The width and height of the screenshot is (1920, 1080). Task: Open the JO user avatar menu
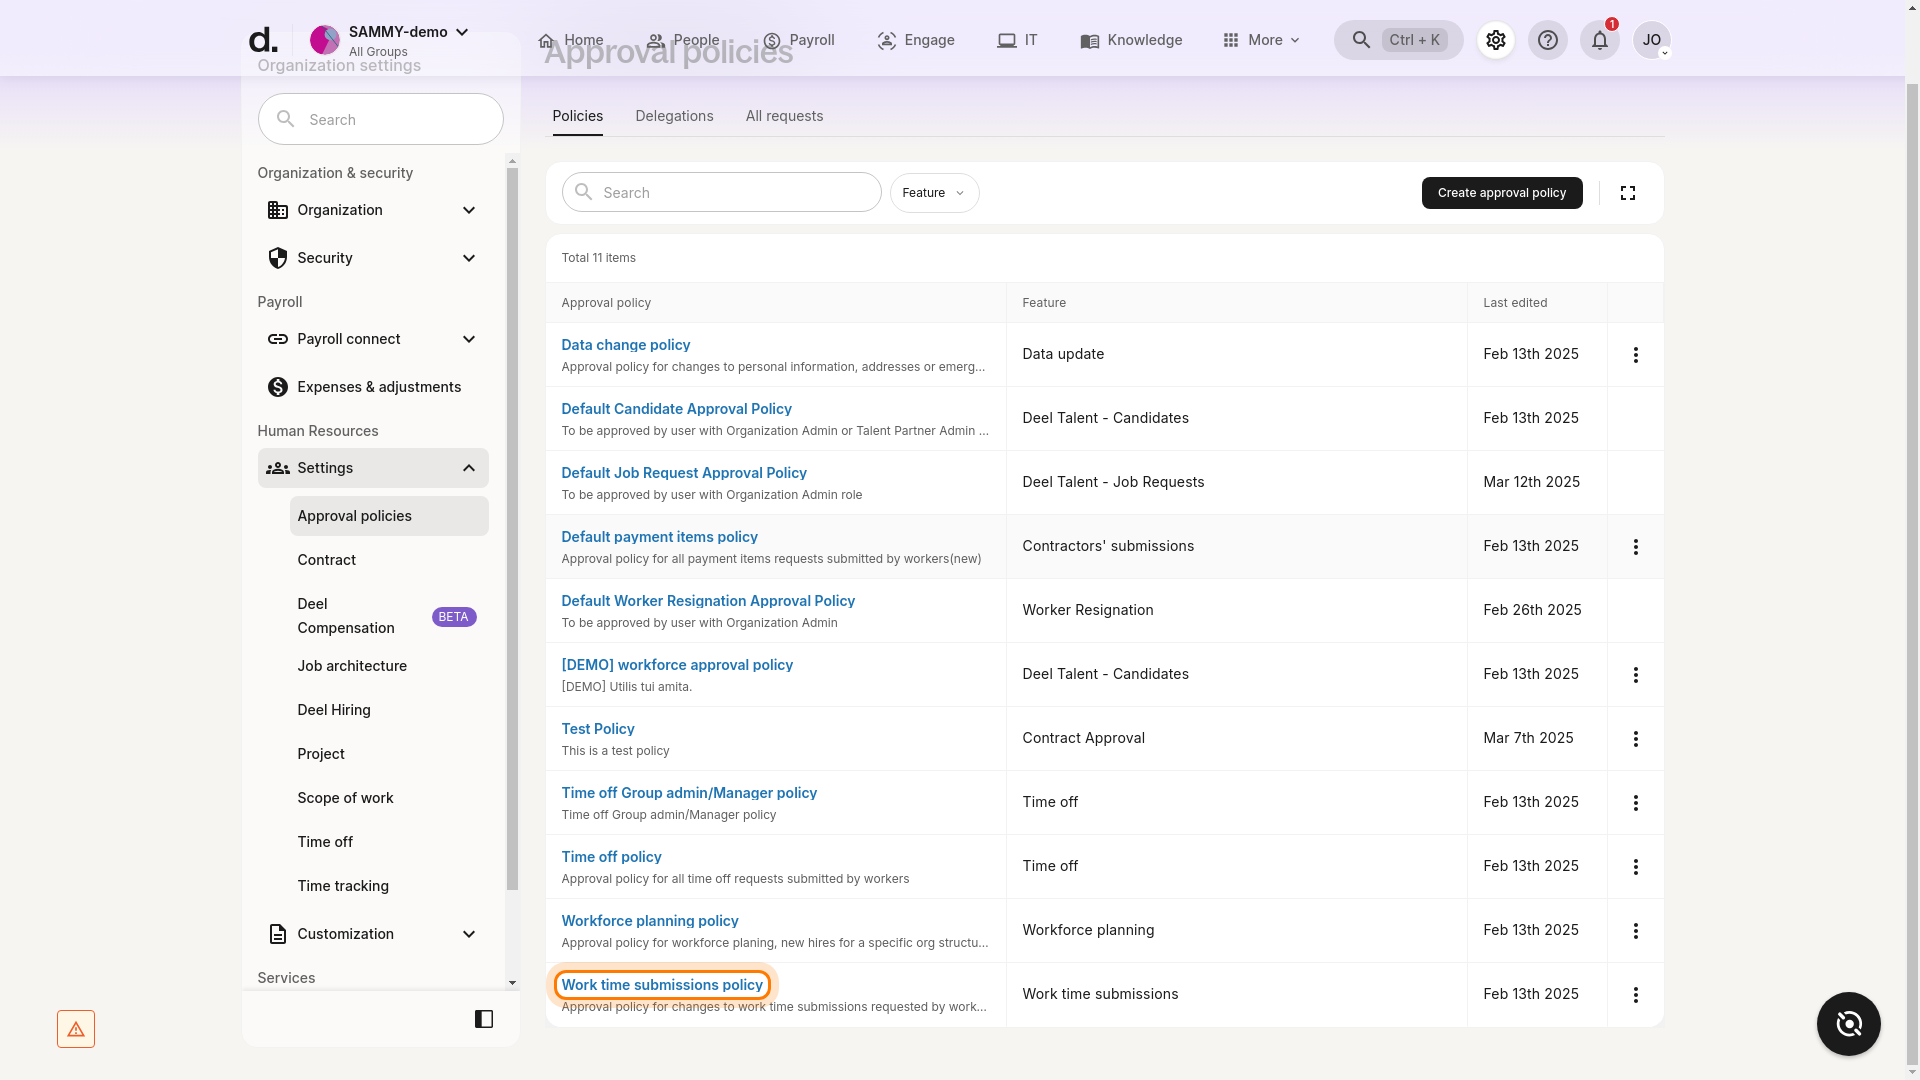(1651, 40)
